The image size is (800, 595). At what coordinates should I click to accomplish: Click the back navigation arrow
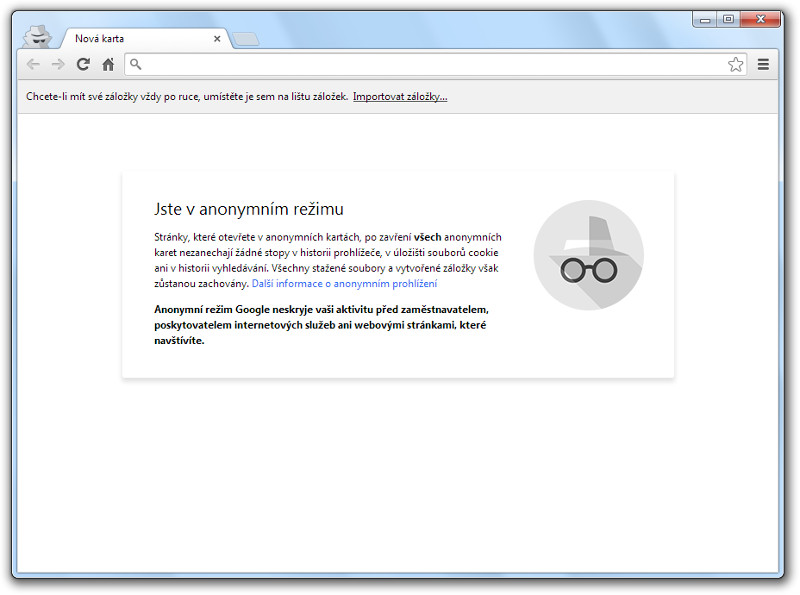click(x=33, y=64)
